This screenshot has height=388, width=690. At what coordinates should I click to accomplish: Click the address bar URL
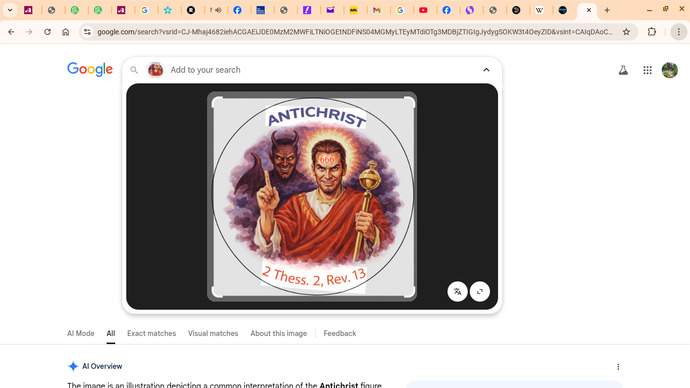pyautogui.click(x=355, y=32)
